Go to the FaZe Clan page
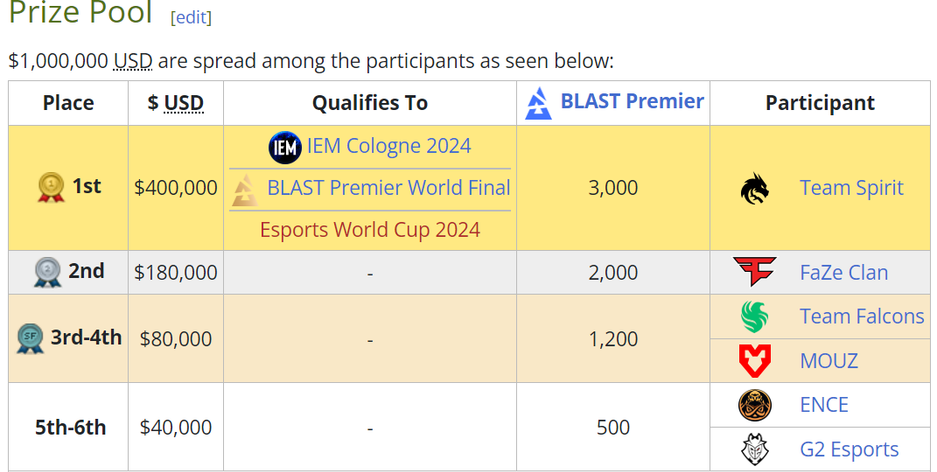937x472 pixels. tap(843, 272)
